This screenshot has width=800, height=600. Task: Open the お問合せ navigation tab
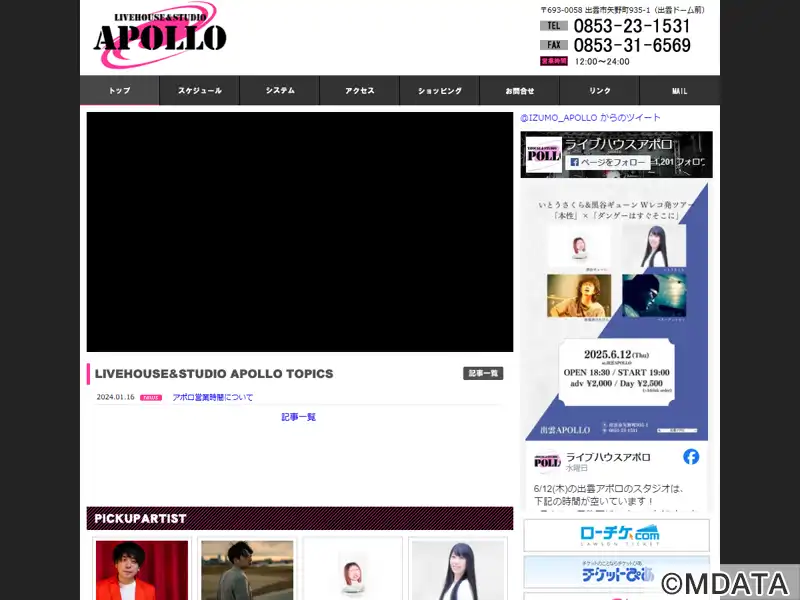(x=520, y=90)
